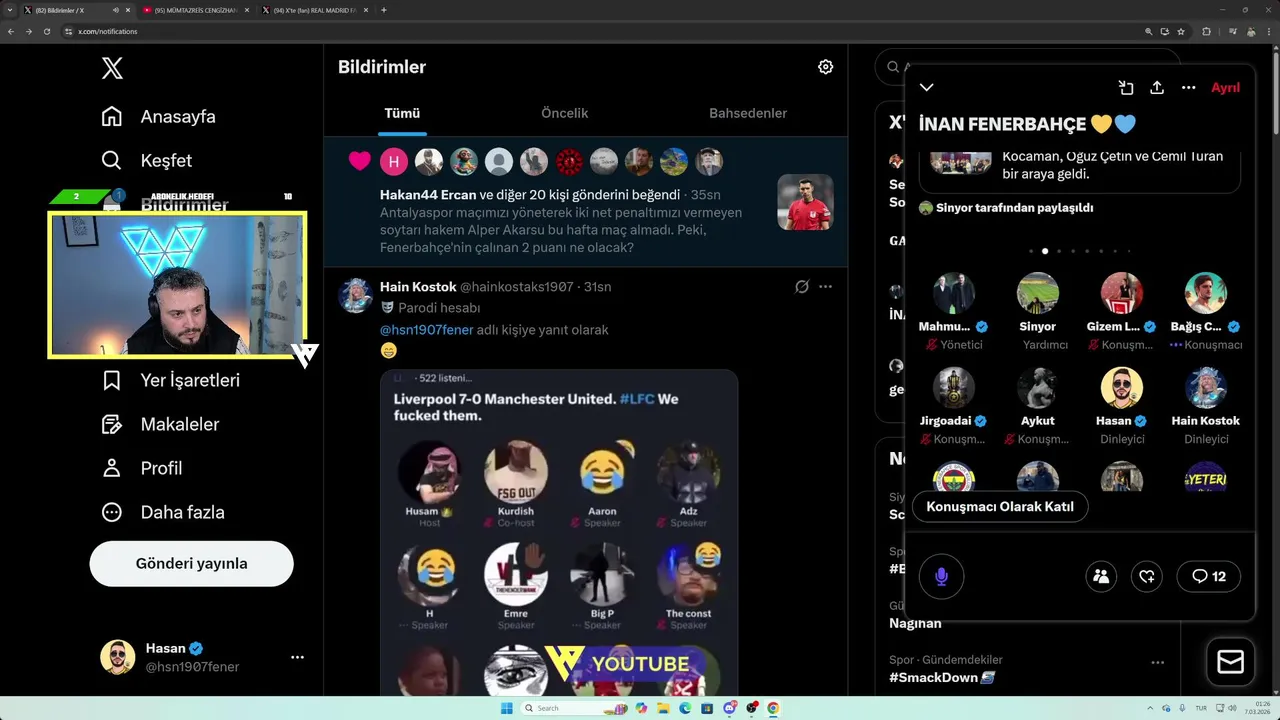Open notification settings gear icon
The height and width of the screenshot is (720, 1280).
(x=825, y=67)
